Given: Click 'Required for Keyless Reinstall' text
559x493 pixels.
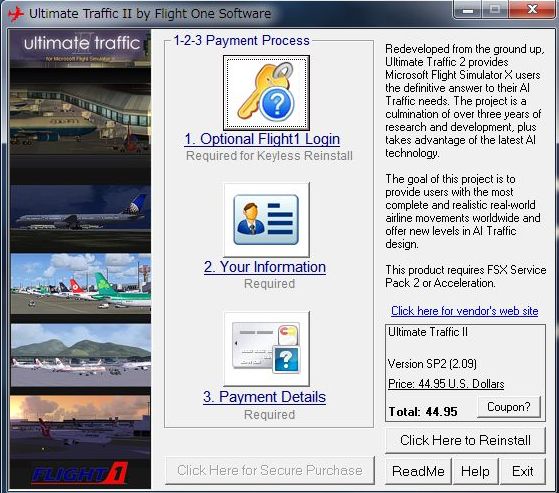Looking at the screenshot, I should coord(269,156).
